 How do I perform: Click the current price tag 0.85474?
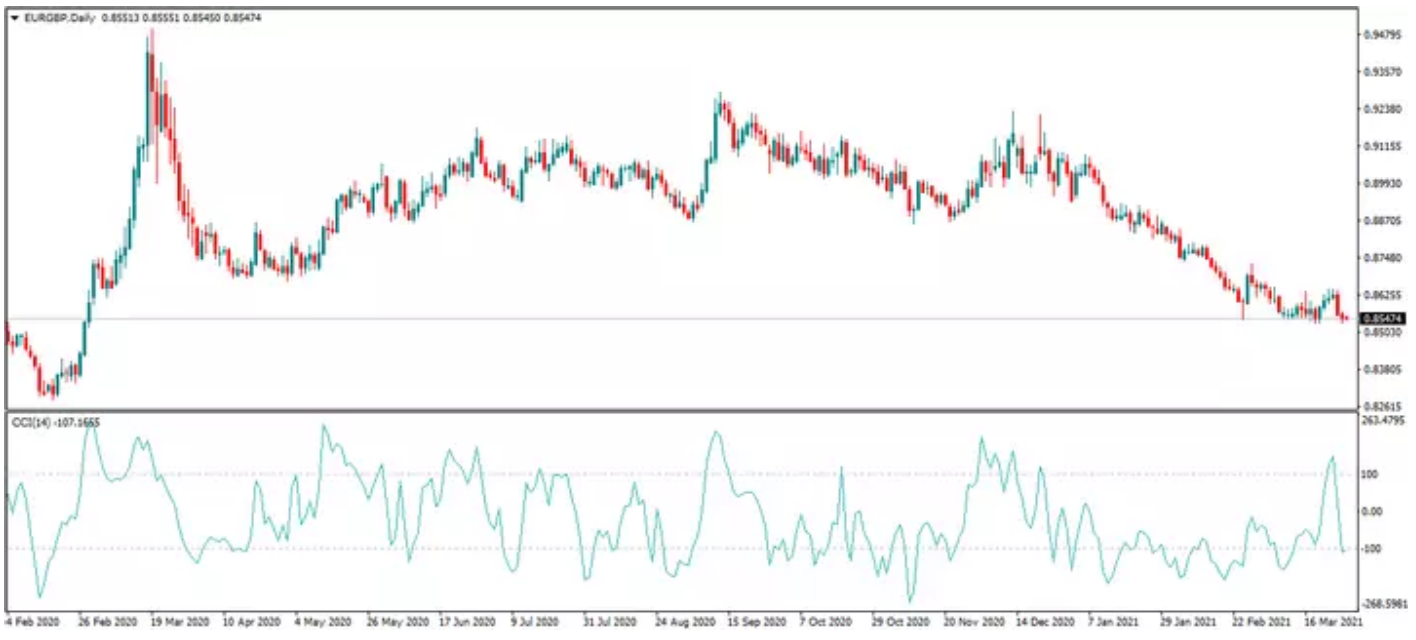click(x=1383, y=318)
